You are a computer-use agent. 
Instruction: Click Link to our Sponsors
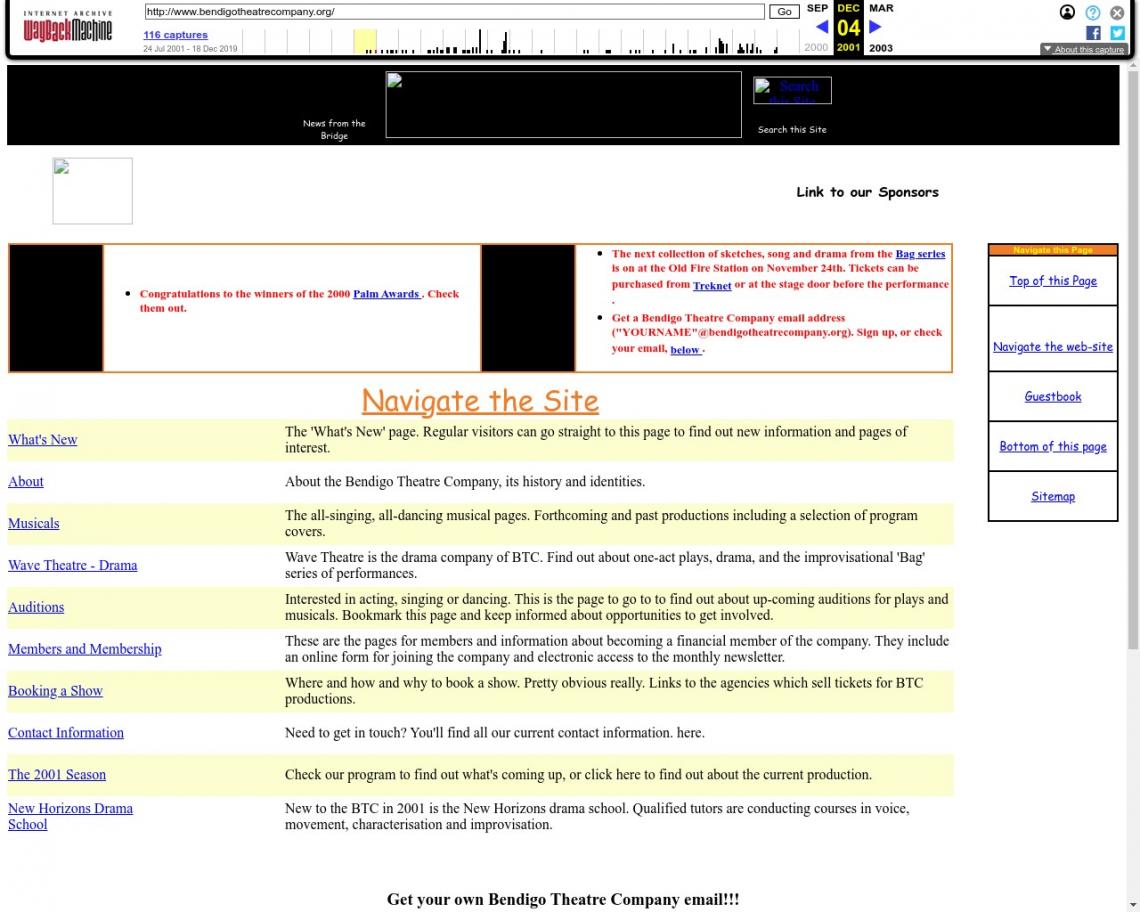(867, 192)
